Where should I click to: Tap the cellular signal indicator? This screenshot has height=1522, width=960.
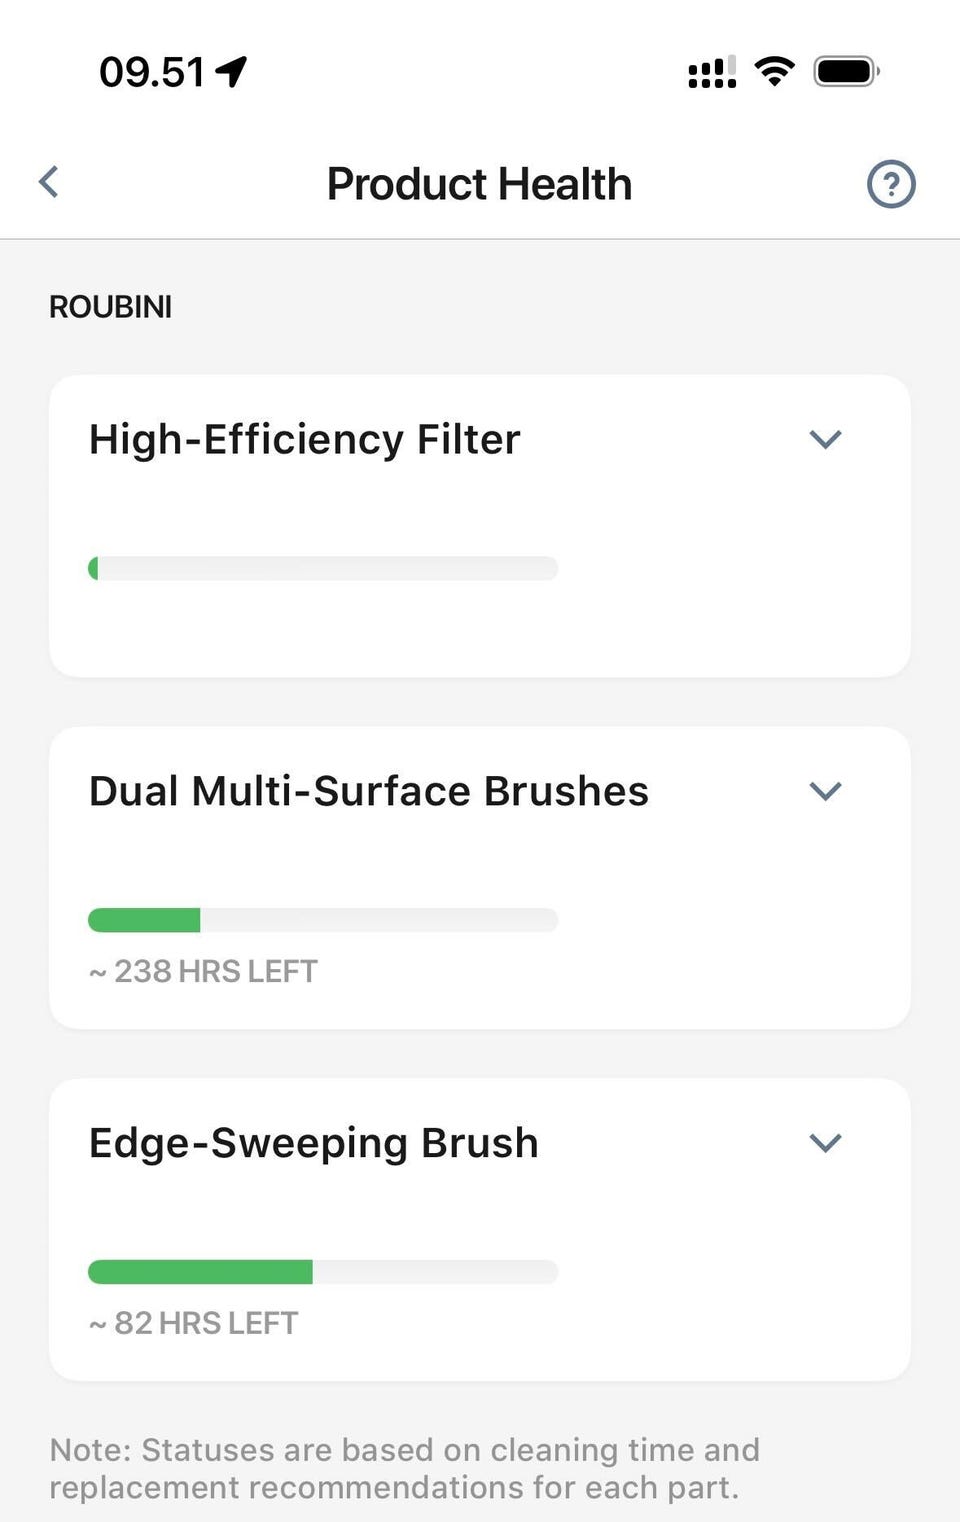(712, 72)
